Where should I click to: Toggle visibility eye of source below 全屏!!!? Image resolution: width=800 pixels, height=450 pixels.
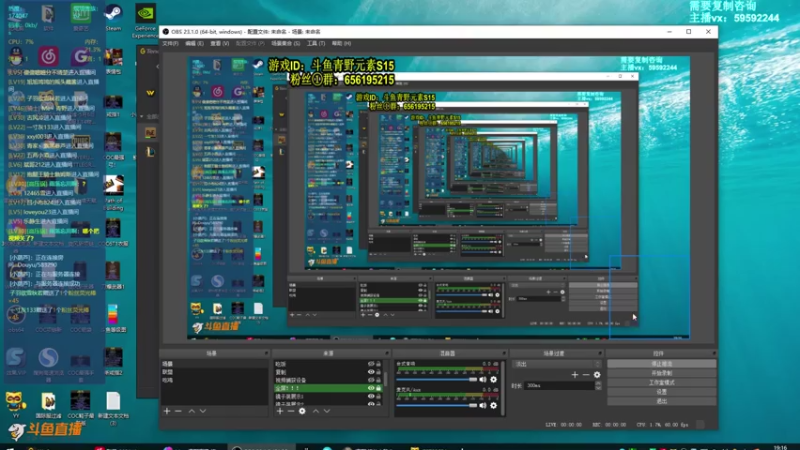pos(371,396)
